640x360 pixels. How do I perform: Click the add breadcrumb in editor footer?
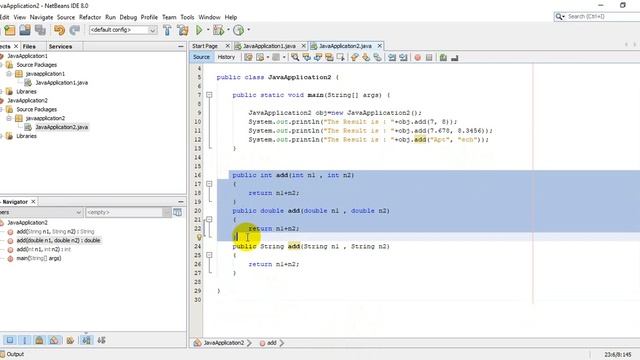(268, 343)
